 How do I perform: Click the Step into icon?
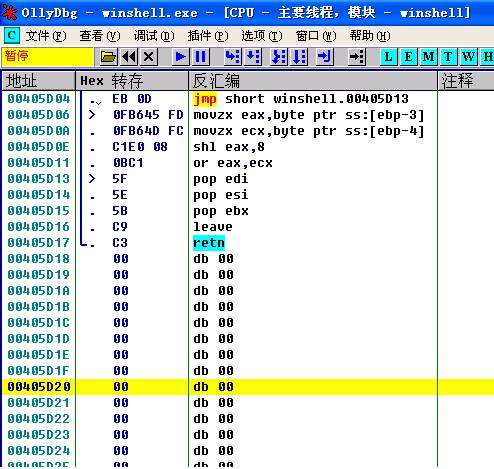(232, 57)
